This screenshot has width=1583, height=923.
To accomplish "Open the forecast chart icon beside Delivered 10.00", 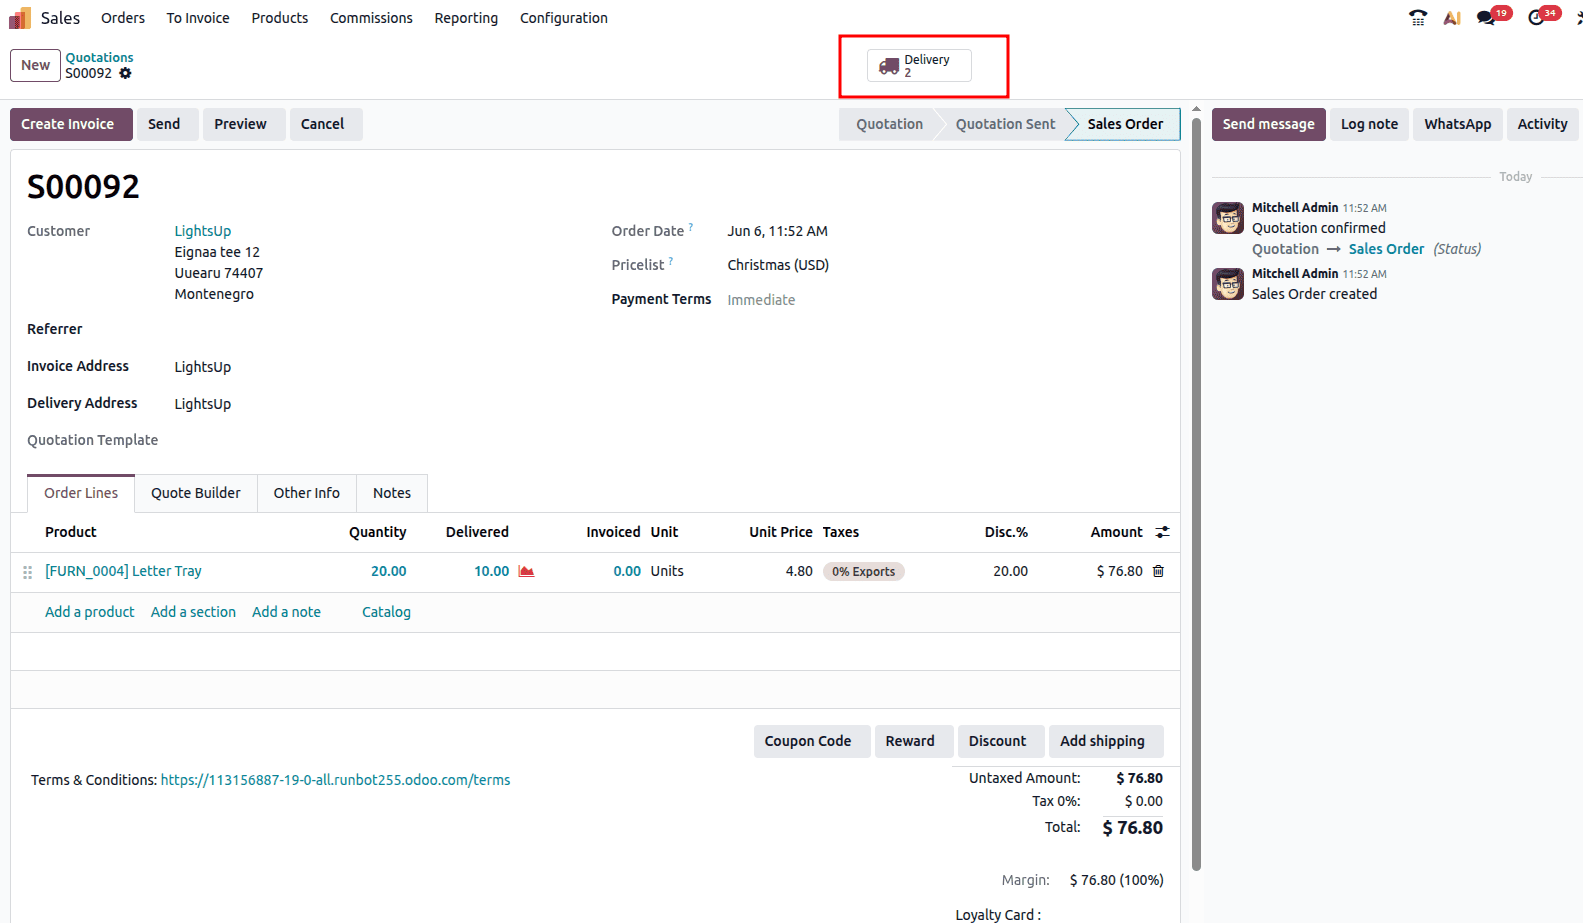I will [x=526, y=571].
